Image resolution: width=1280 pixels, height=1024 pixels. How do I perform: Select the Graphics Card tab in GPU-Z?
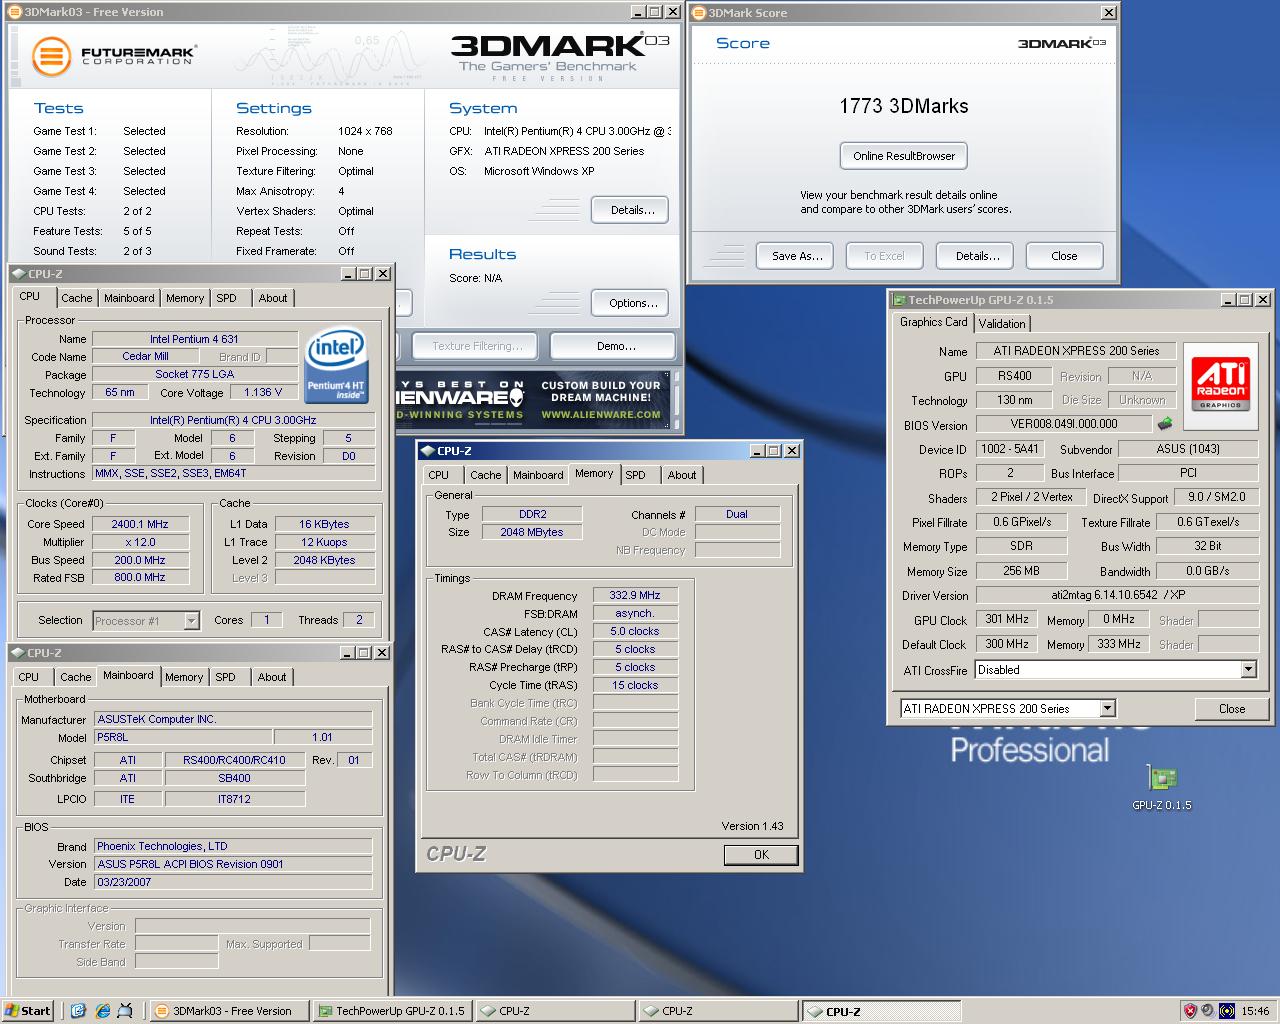pyautogui.click(x=933, y=322)
